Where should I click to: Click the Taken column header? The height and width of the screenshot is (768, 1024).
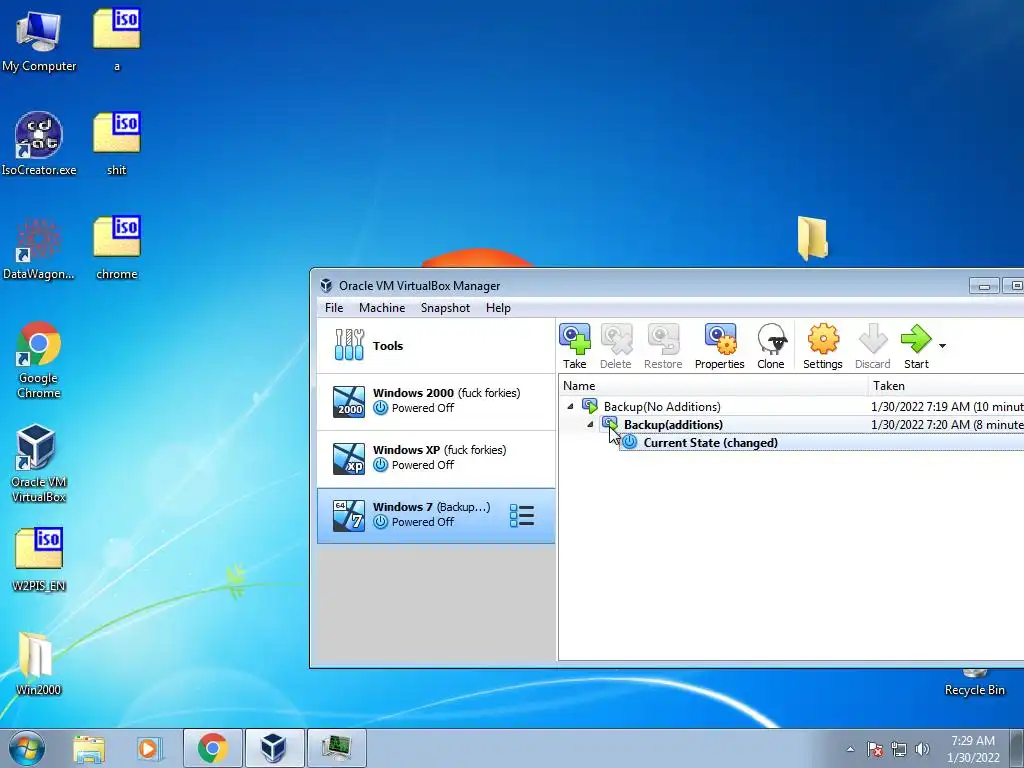pos(946,386)
